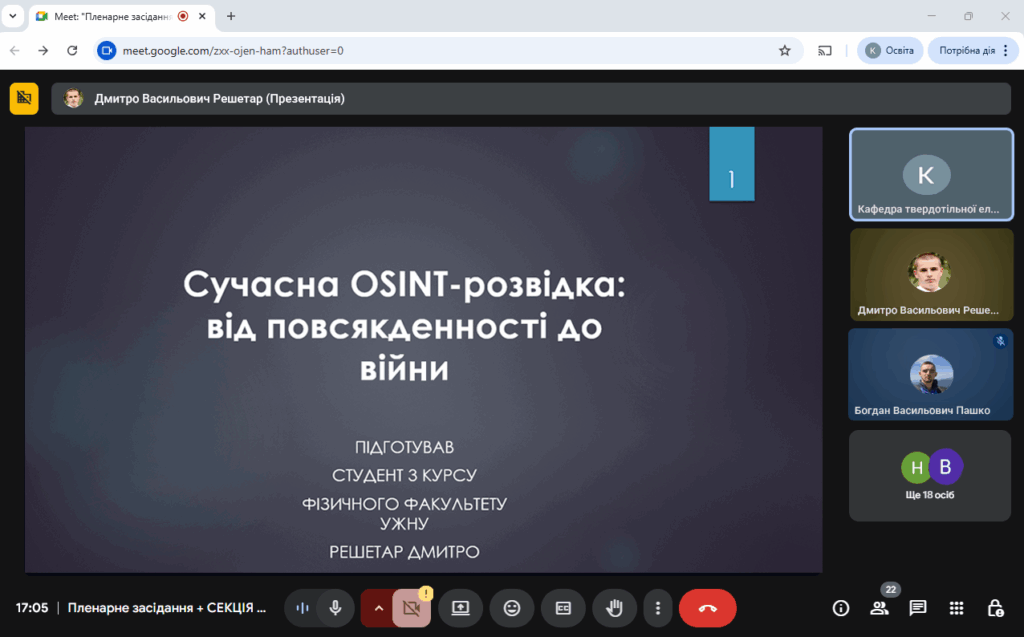Image resolution: width=1024 pixels, height=637 pixels.
Task: Open the tab search dropdown arrow
Action: pyautogui.click(x=13, y=16)
